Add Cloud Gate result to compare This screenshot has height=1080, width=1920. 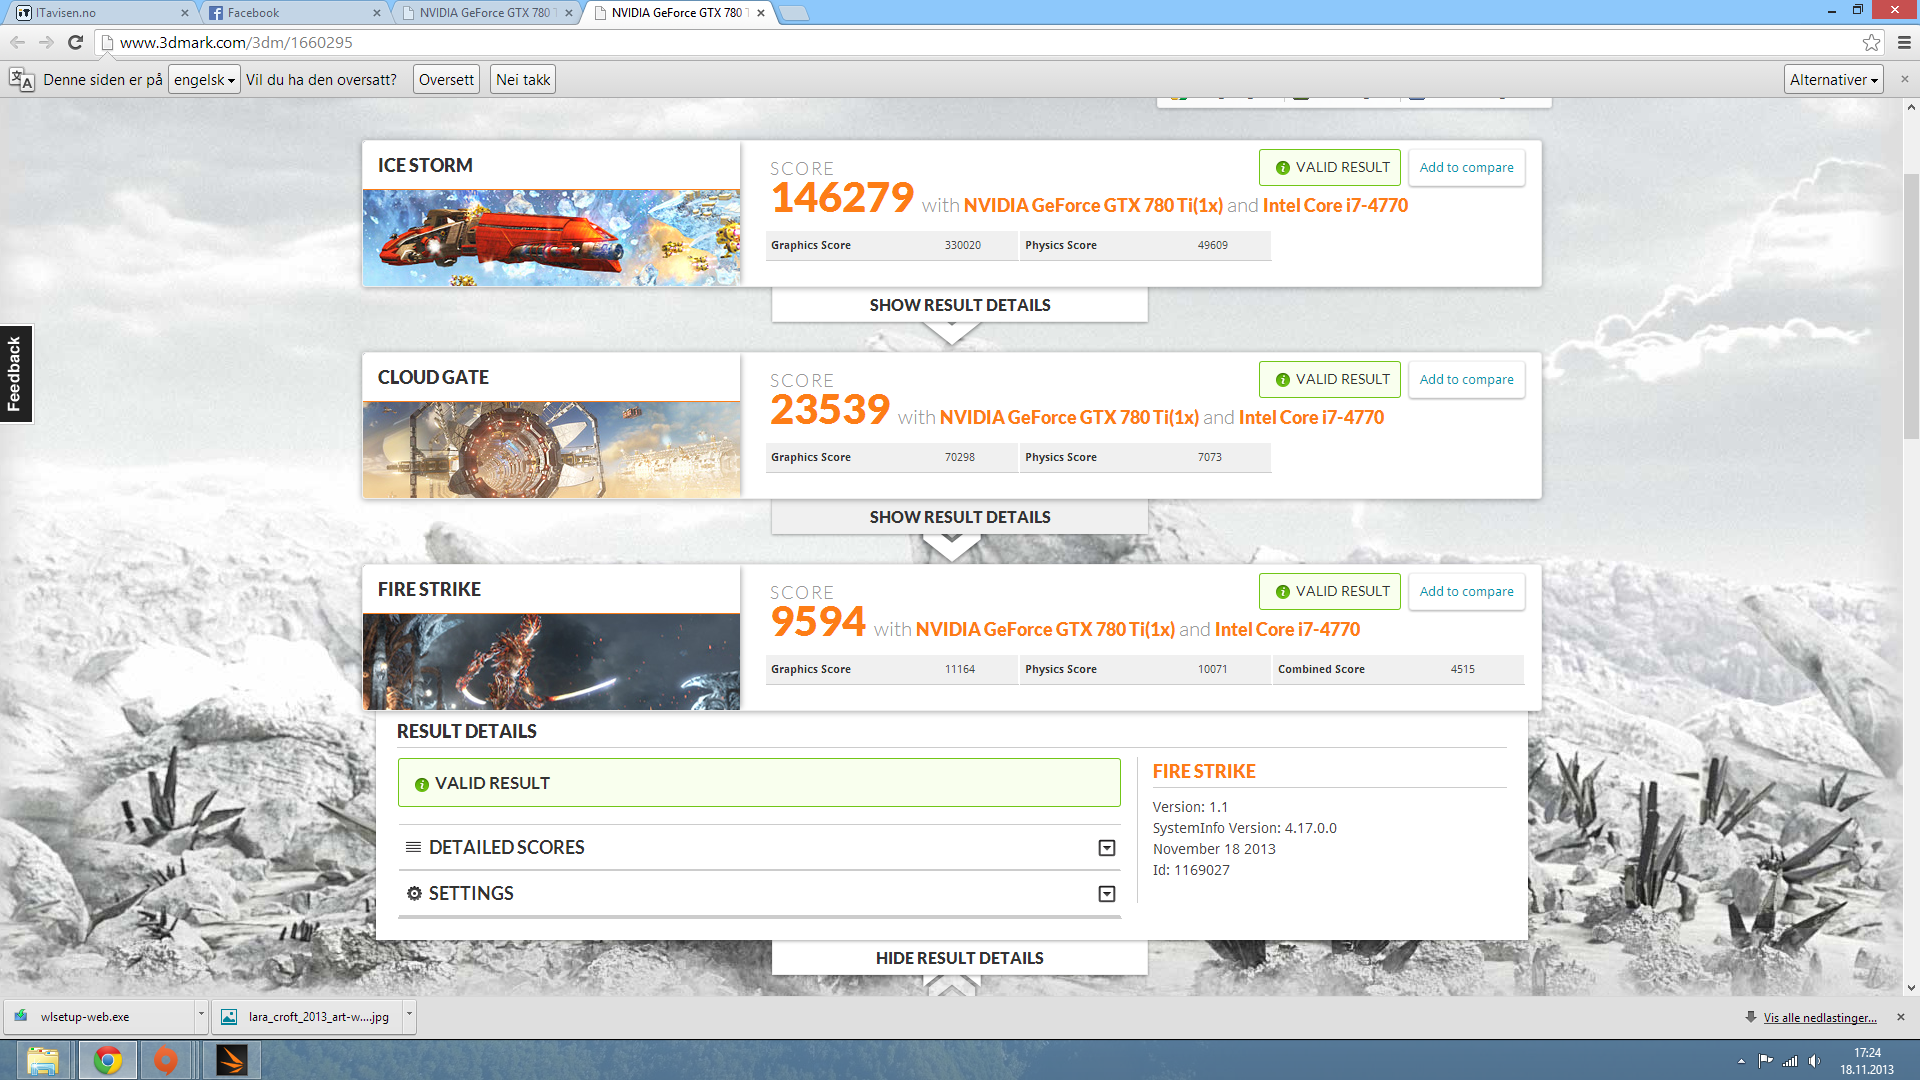pos(1466,380)
